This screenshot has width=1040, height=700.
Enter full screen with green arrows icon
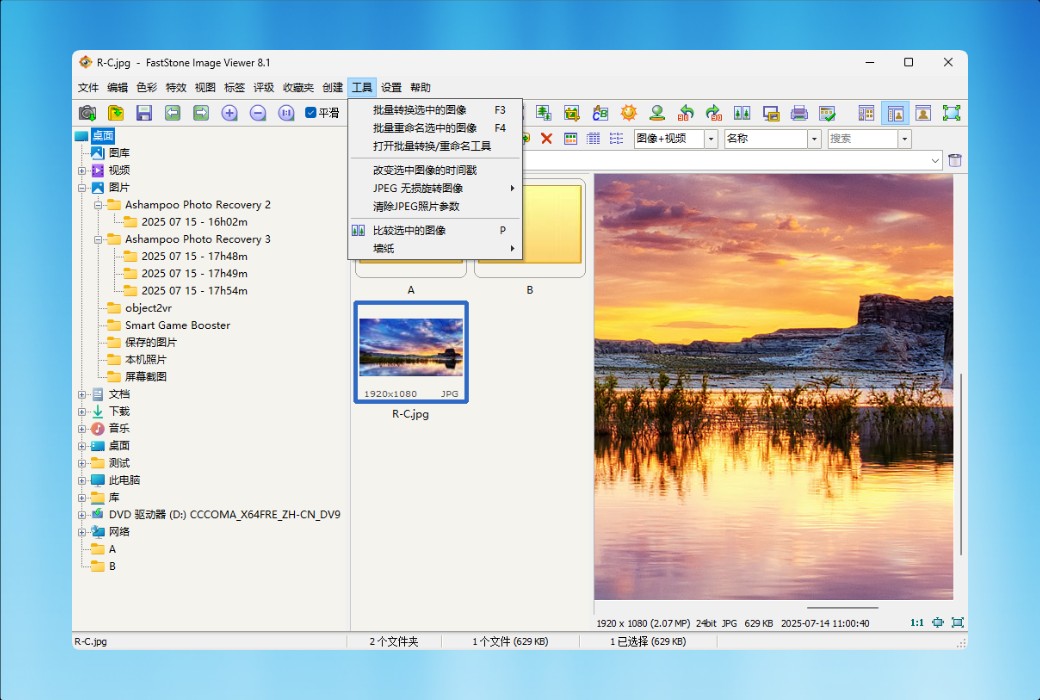tap(952, 113)
